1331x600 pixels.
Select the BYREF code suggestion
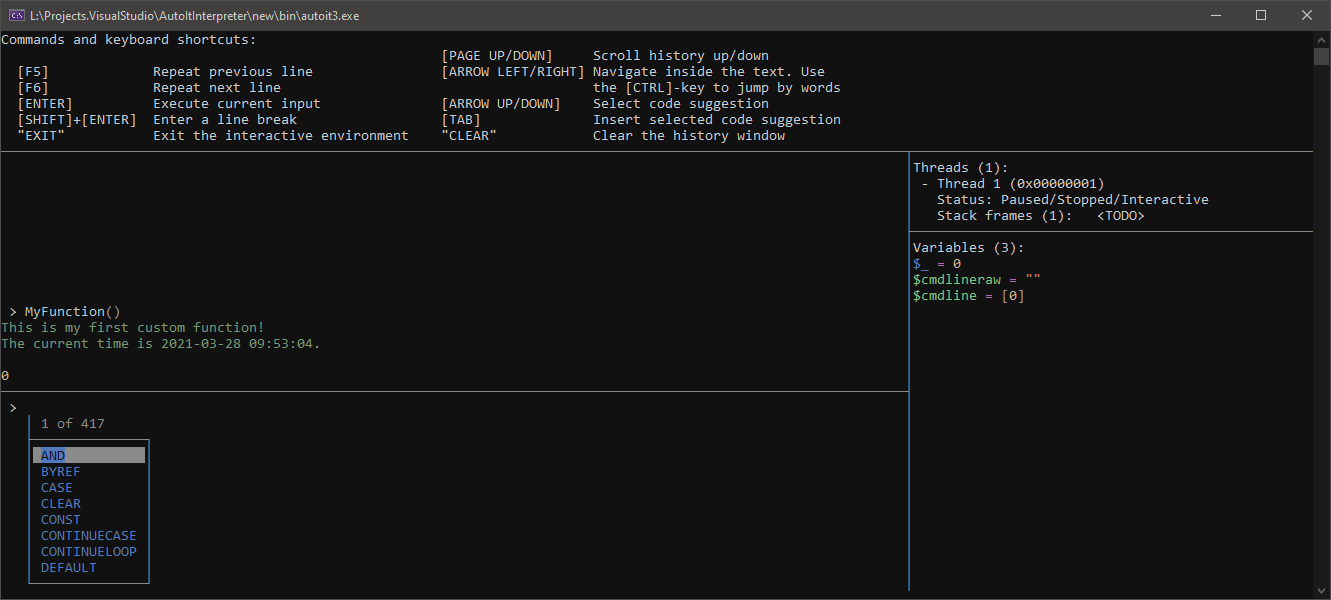pyautogui.click(x=61, y=472)
